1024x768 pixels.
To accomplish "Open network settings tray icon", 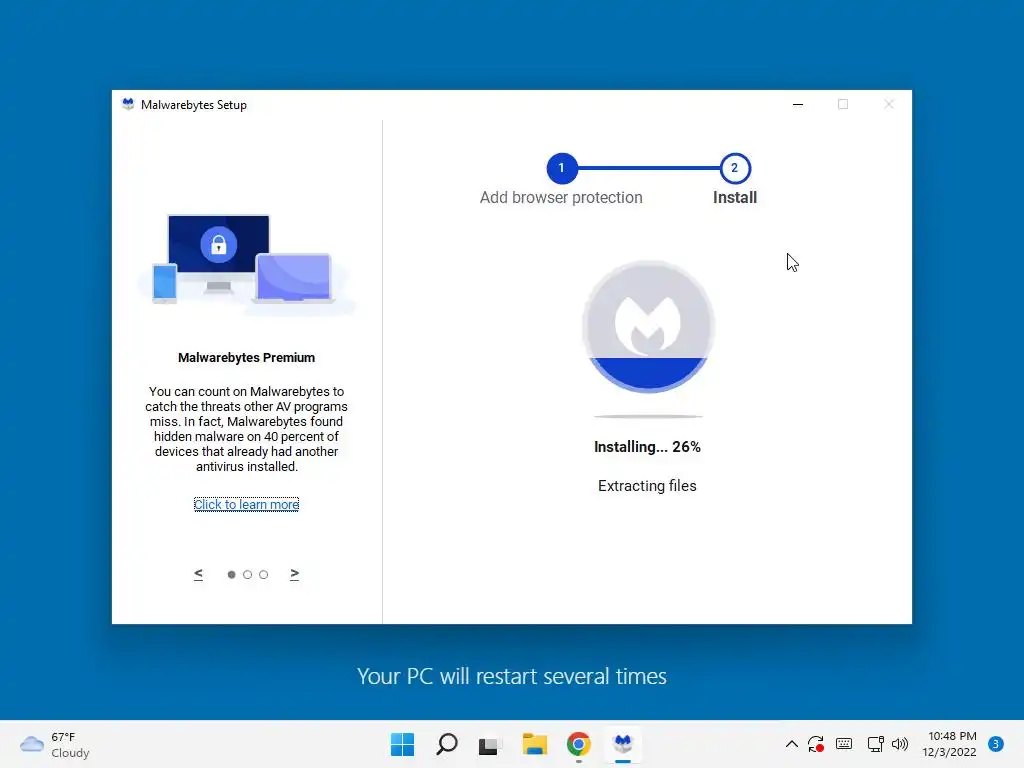I will pos(875,744).
